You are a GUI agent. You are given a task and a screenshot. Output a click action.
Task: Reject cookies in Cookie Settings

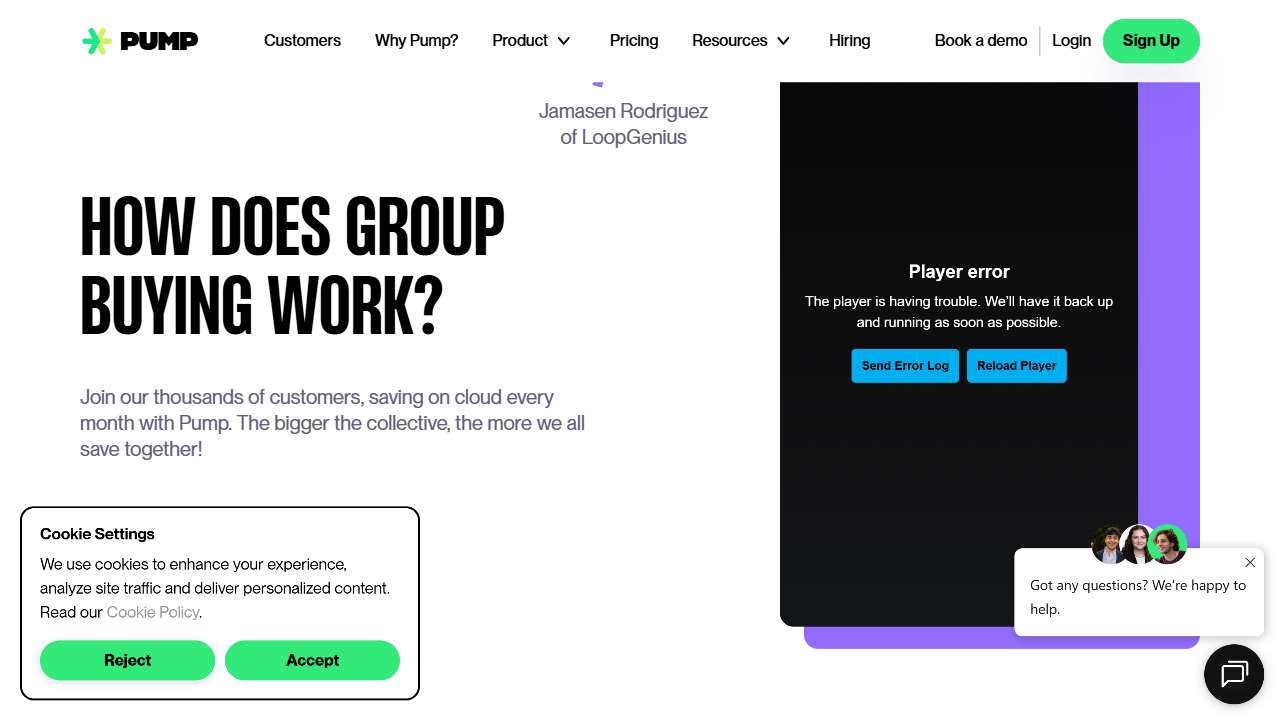click(x=127, y=660)
